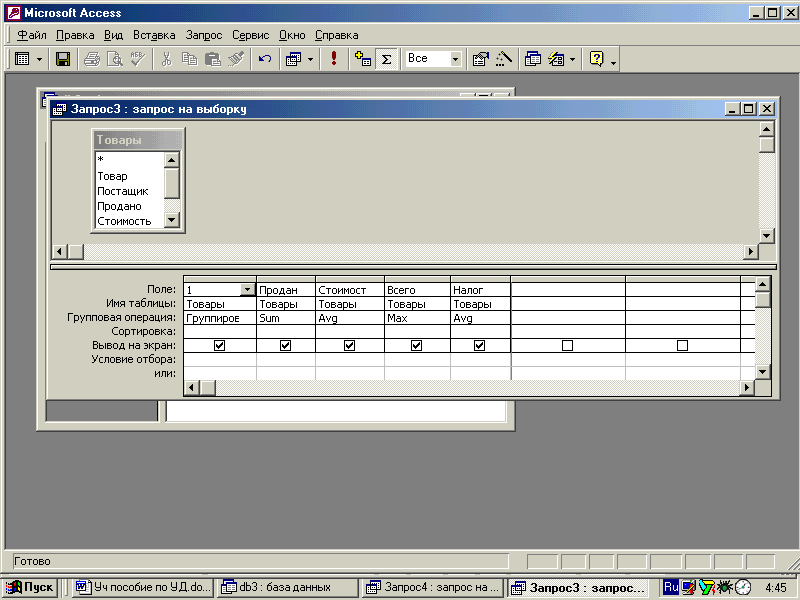This screenshot has height=600, width=800.
Task: Click the Office Assistant help icon
Action: coord(596,59)
